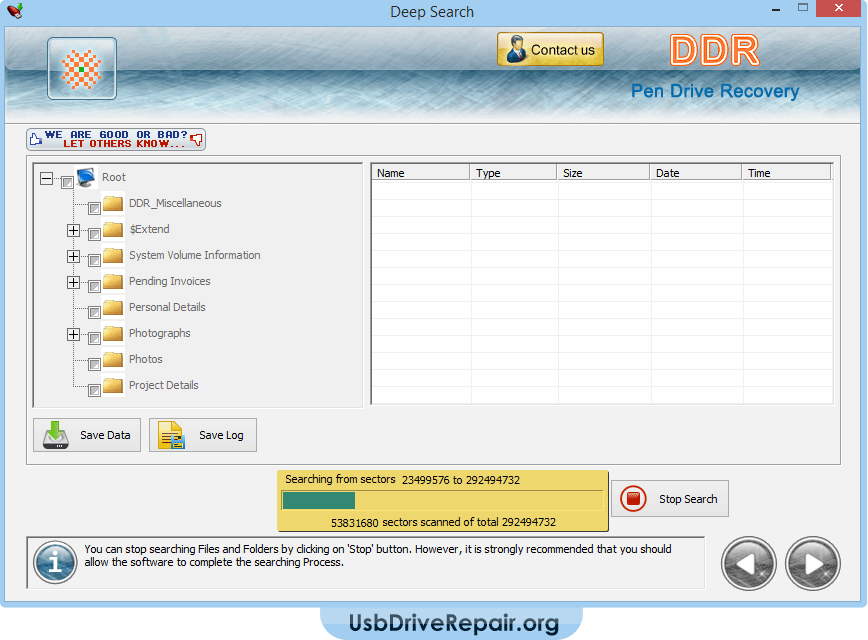Click the sector scanning progress bar
The image size is (868, 640).
pyautogui.click(x=442, y=500)
